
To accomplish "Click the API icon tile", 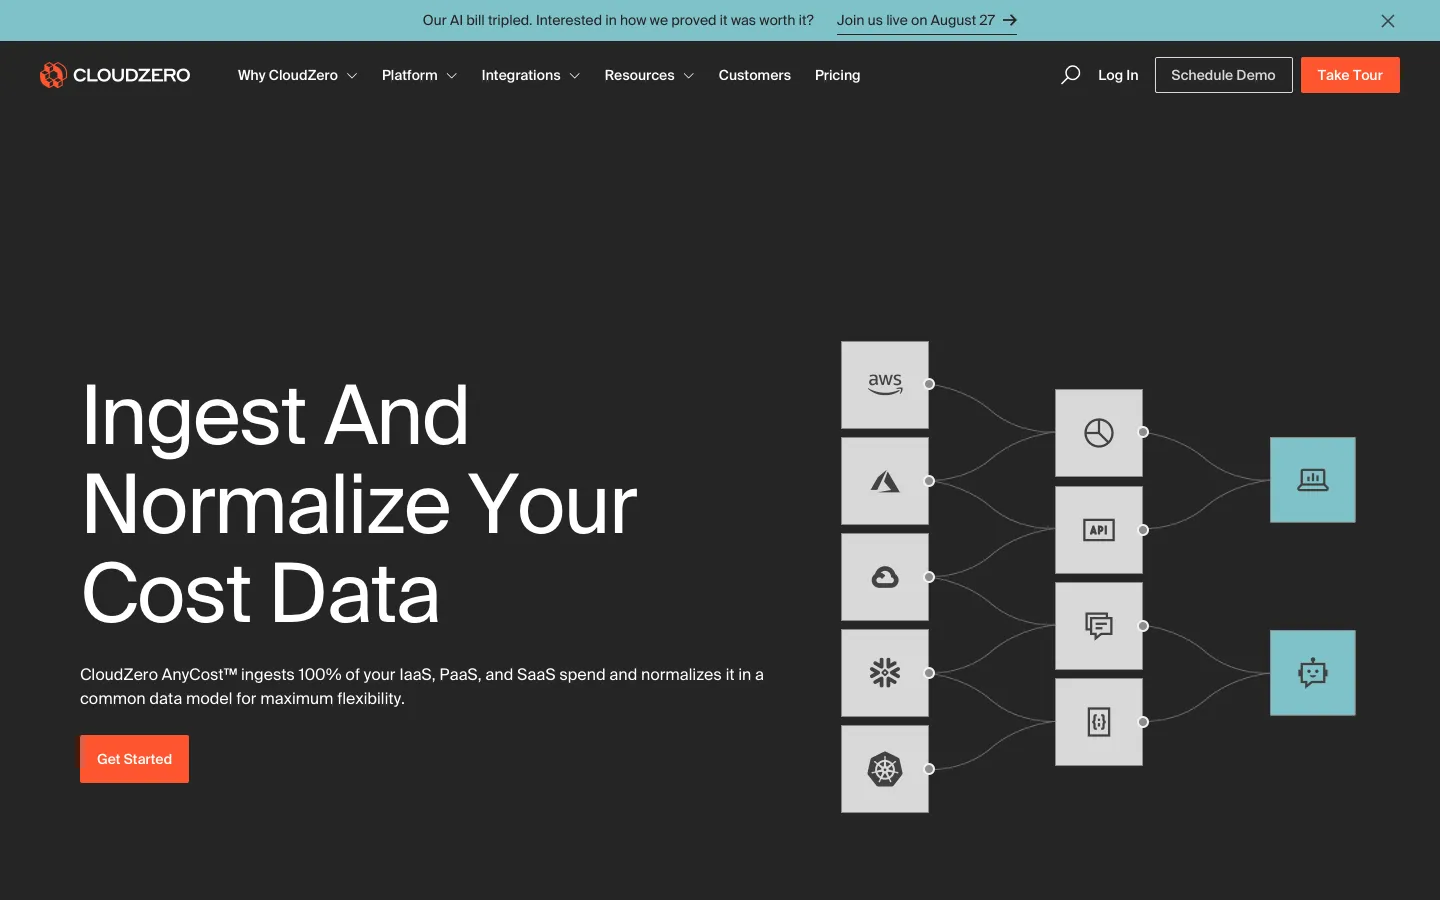I will coord(1099,530).
